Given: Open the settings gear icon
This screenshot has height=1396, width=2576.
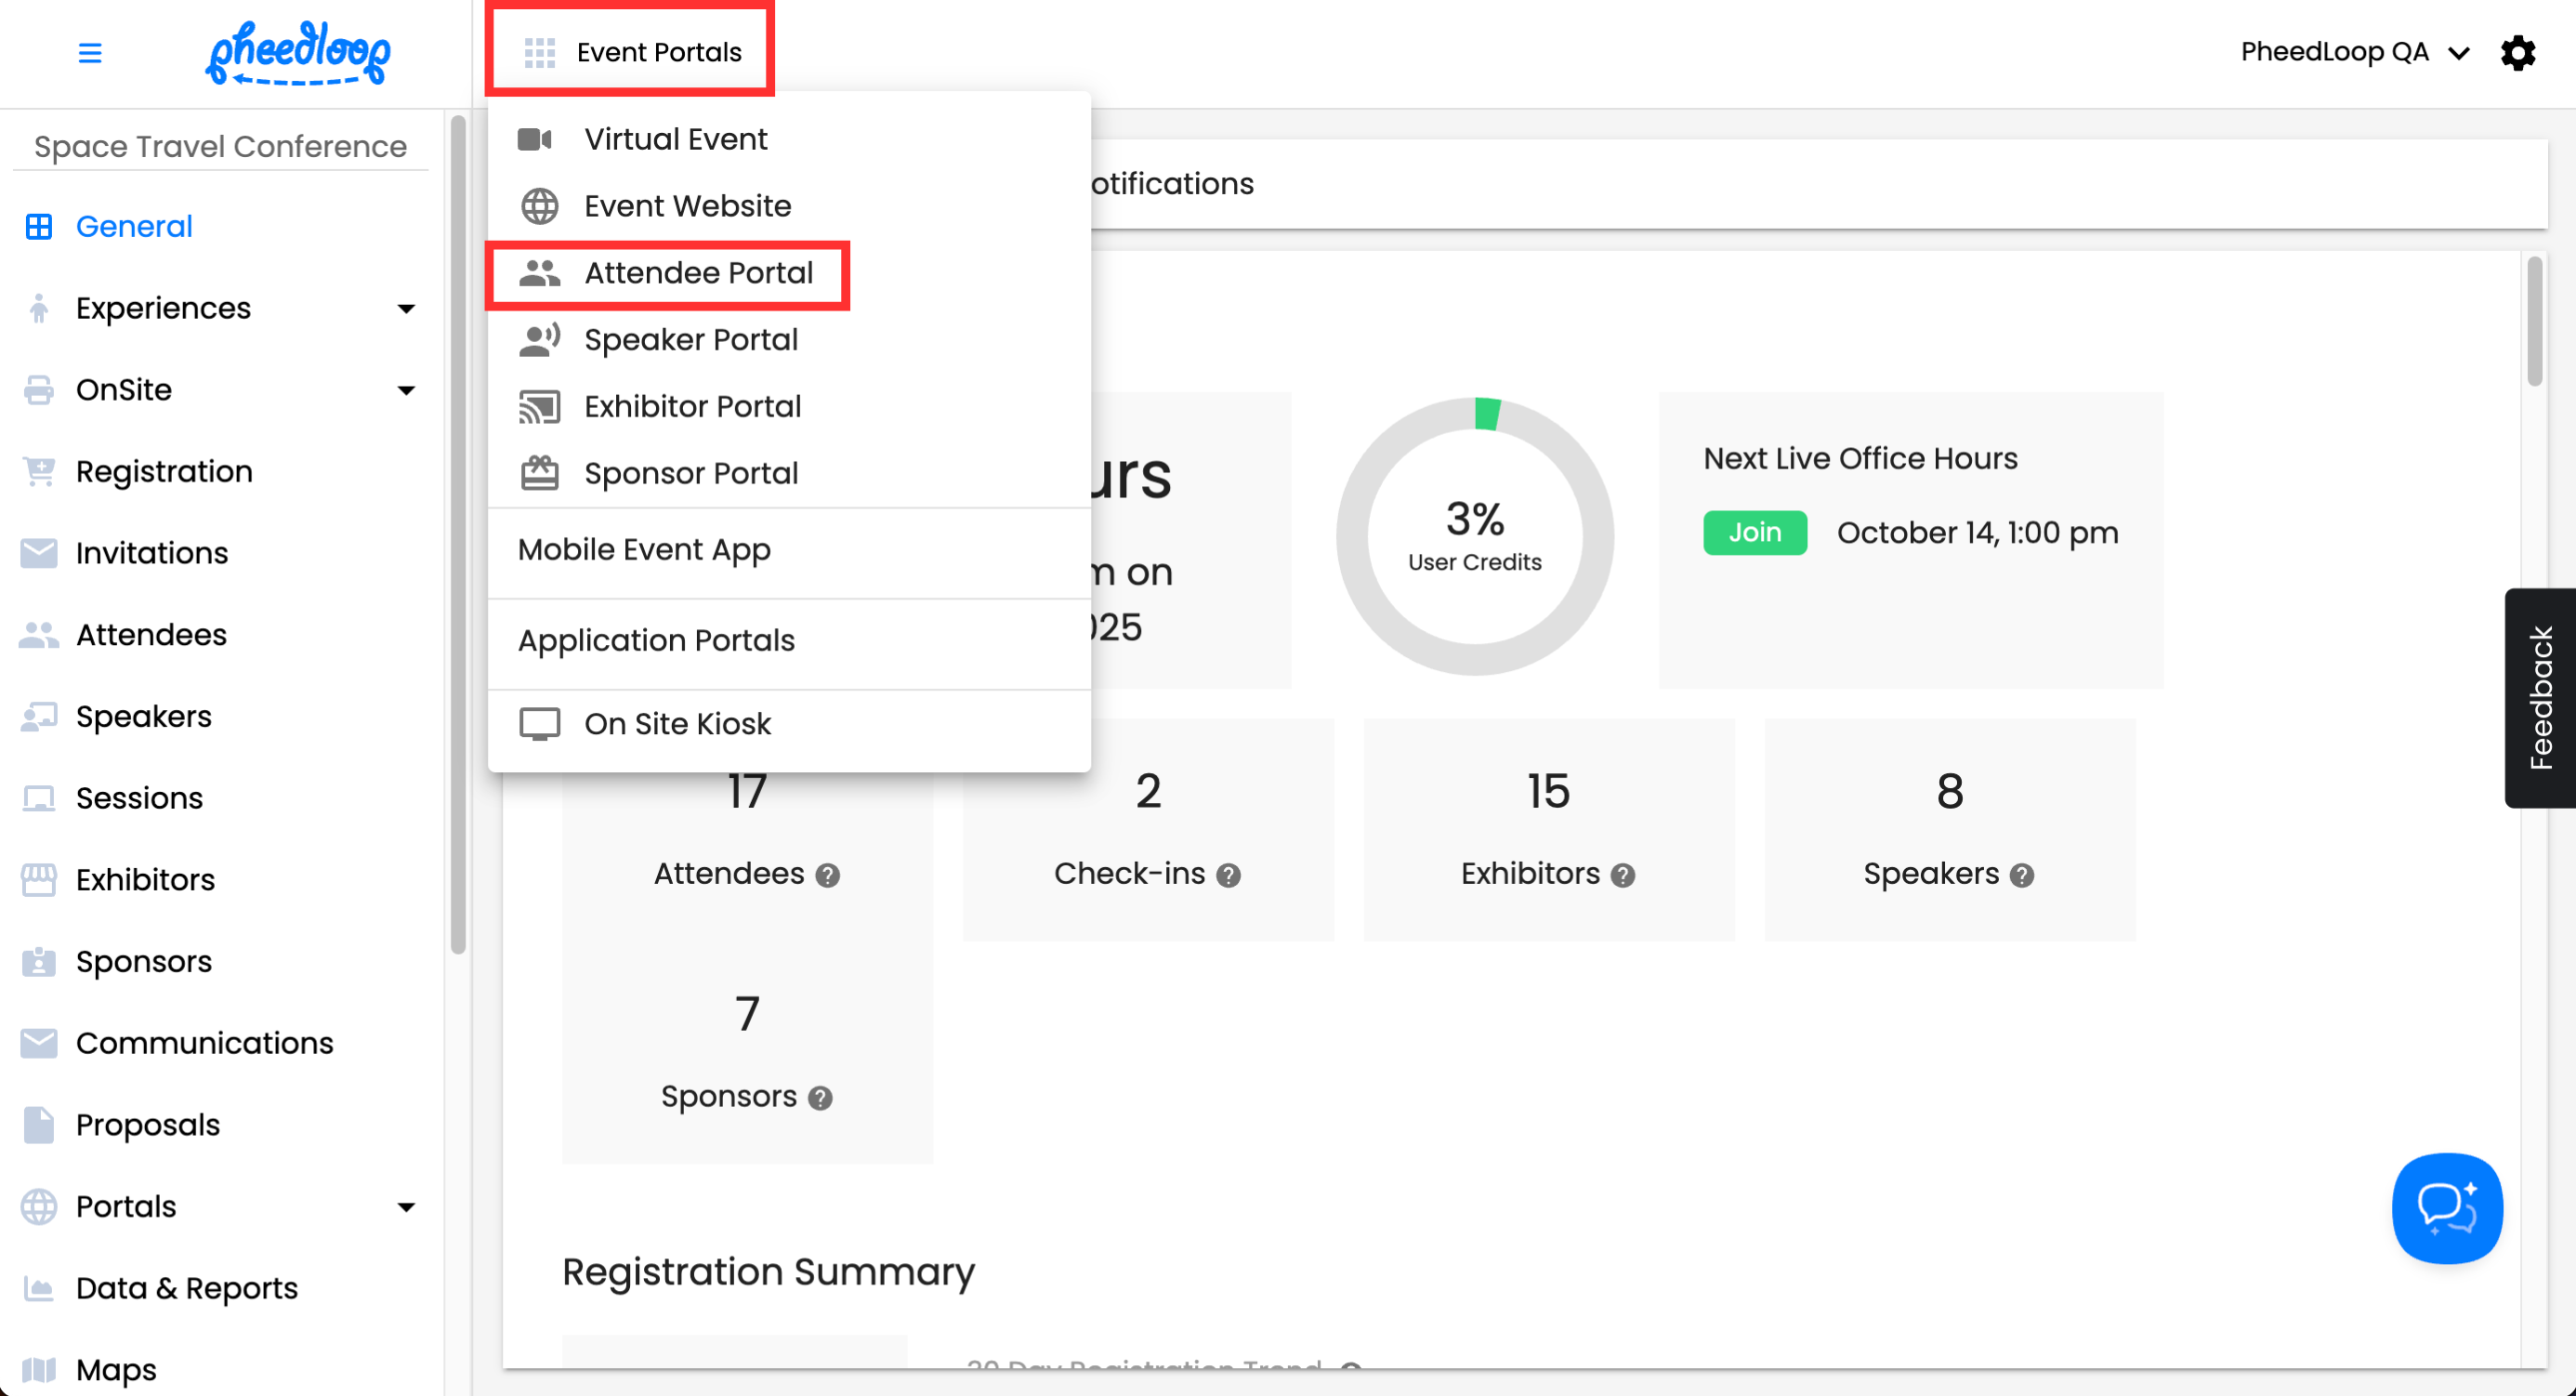Looking at the screenshot, I should coord(2517,52).
